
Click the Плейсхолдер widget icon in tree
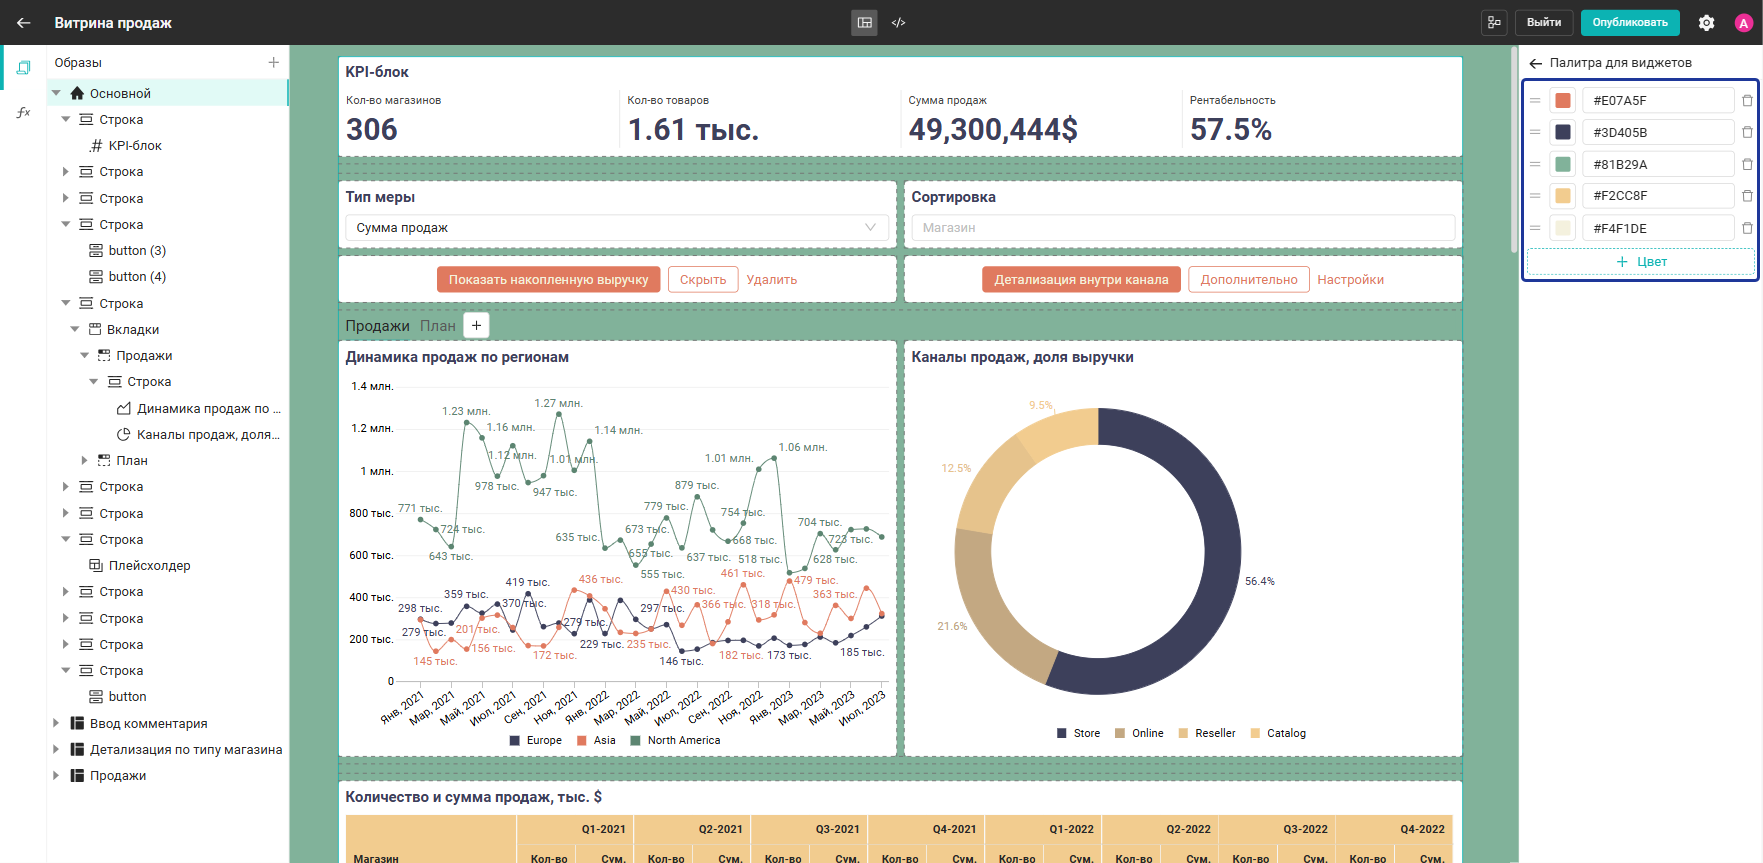[x=96, y=565]
